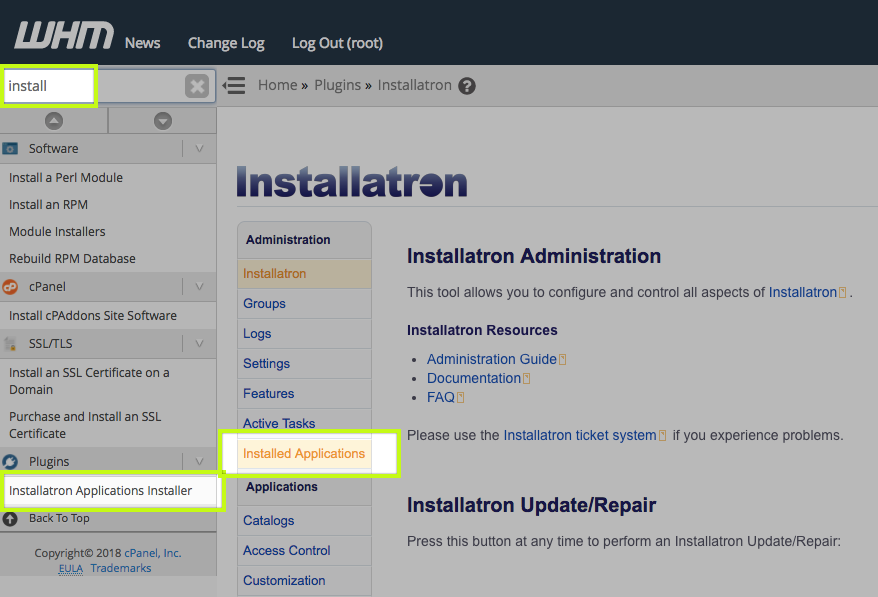The width and height of the screenshot is (878, 597).
Task: Click the cPanel section header label
Action: [x=48, y=287]
